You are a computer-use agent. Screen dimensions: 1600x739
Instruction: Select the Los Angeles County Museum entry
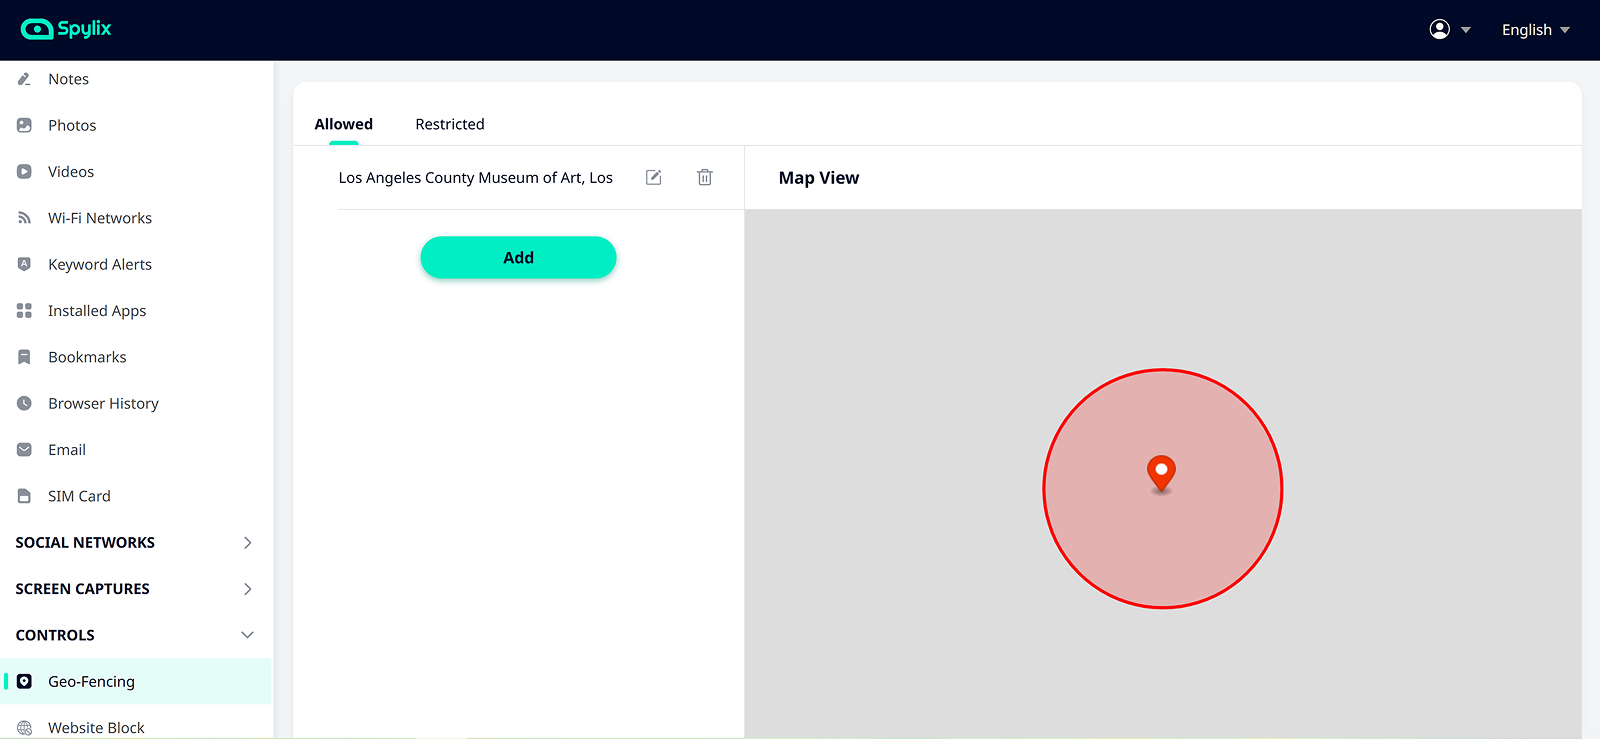pyautogui.click(x=475, y=178)
